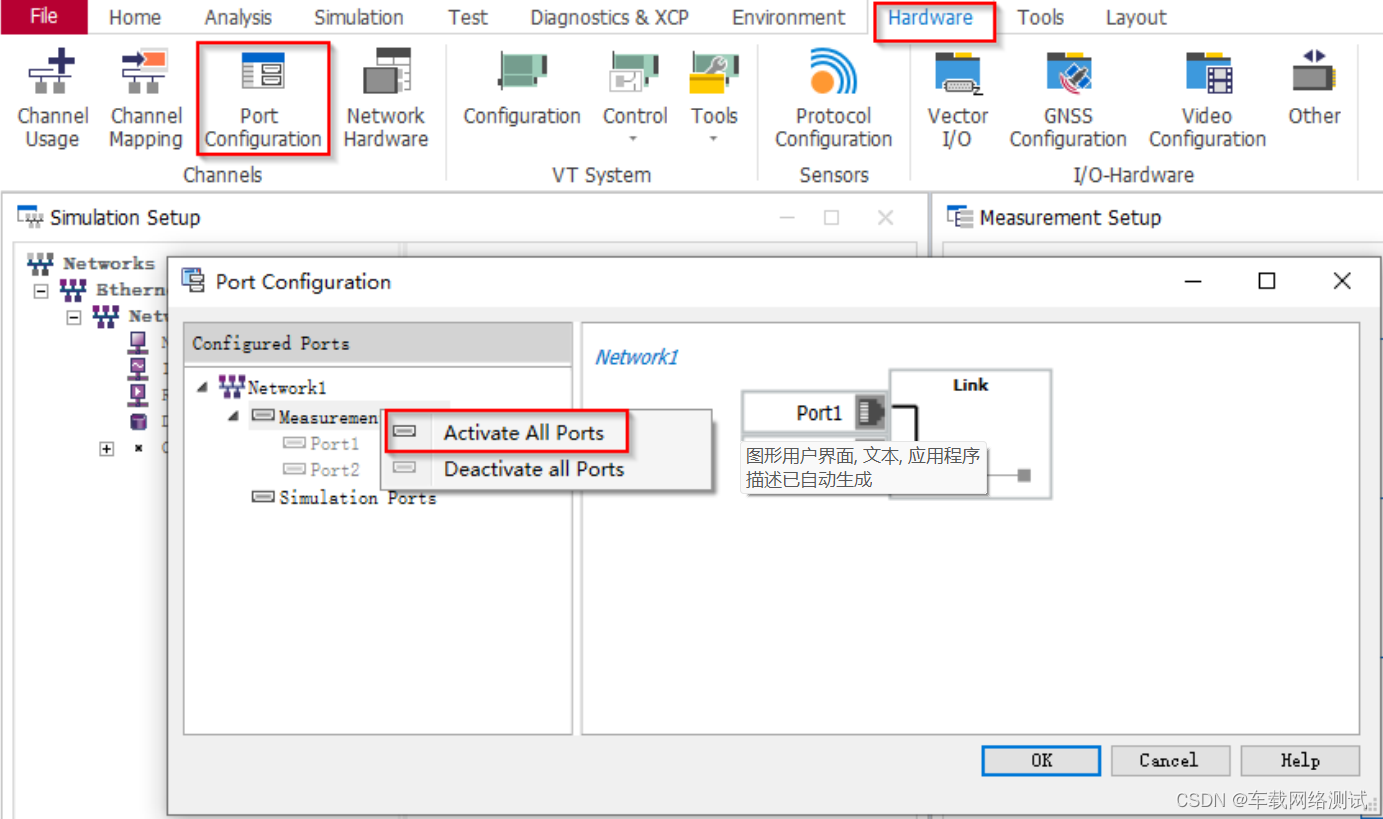Open the Control dropdown arrow
Image resolution: width=1383 pixels, height=819 pixels.
tap(634, 139)
